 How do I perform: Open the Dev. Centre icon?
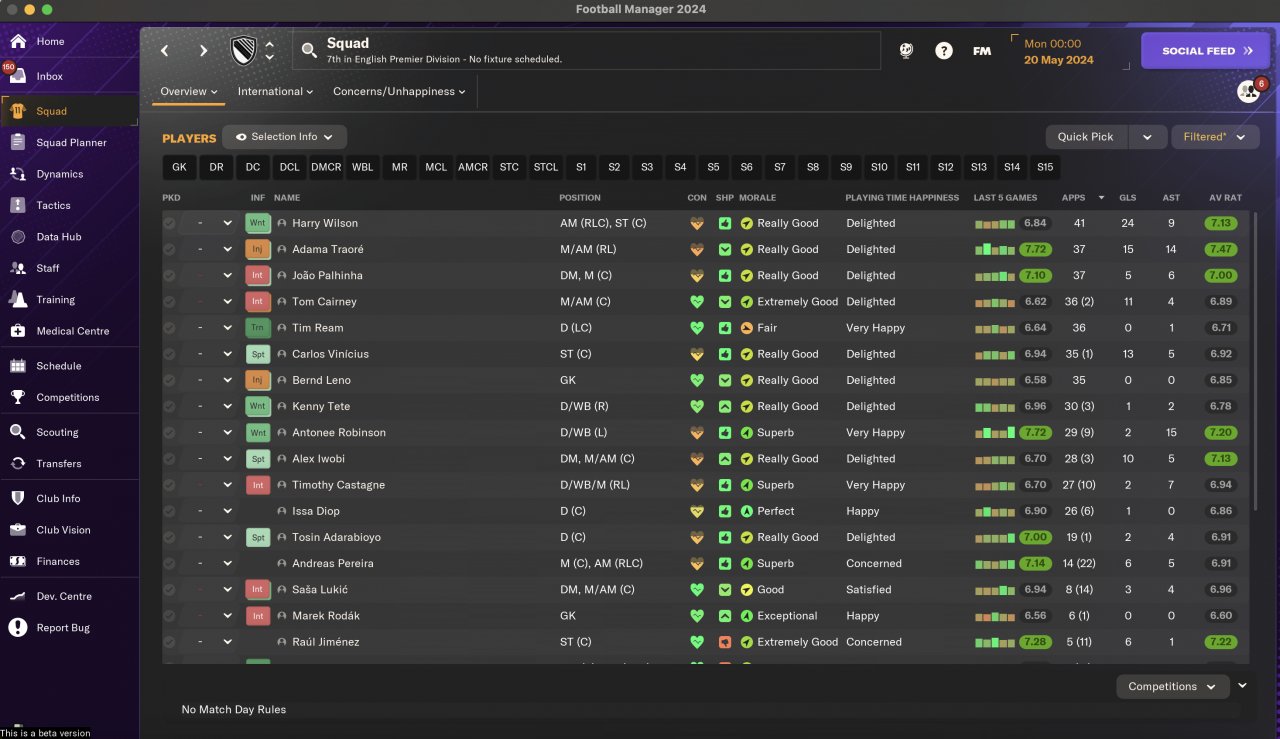click(x=18, y=596)
